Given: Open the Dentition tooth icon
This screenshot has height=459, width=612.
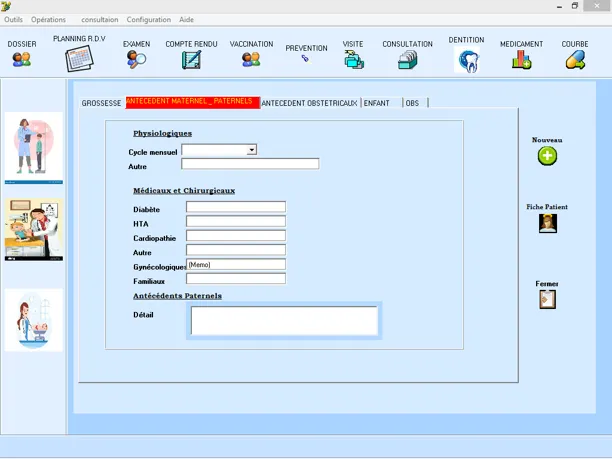Looking at the screenshot, I should [x=467, y=60].
